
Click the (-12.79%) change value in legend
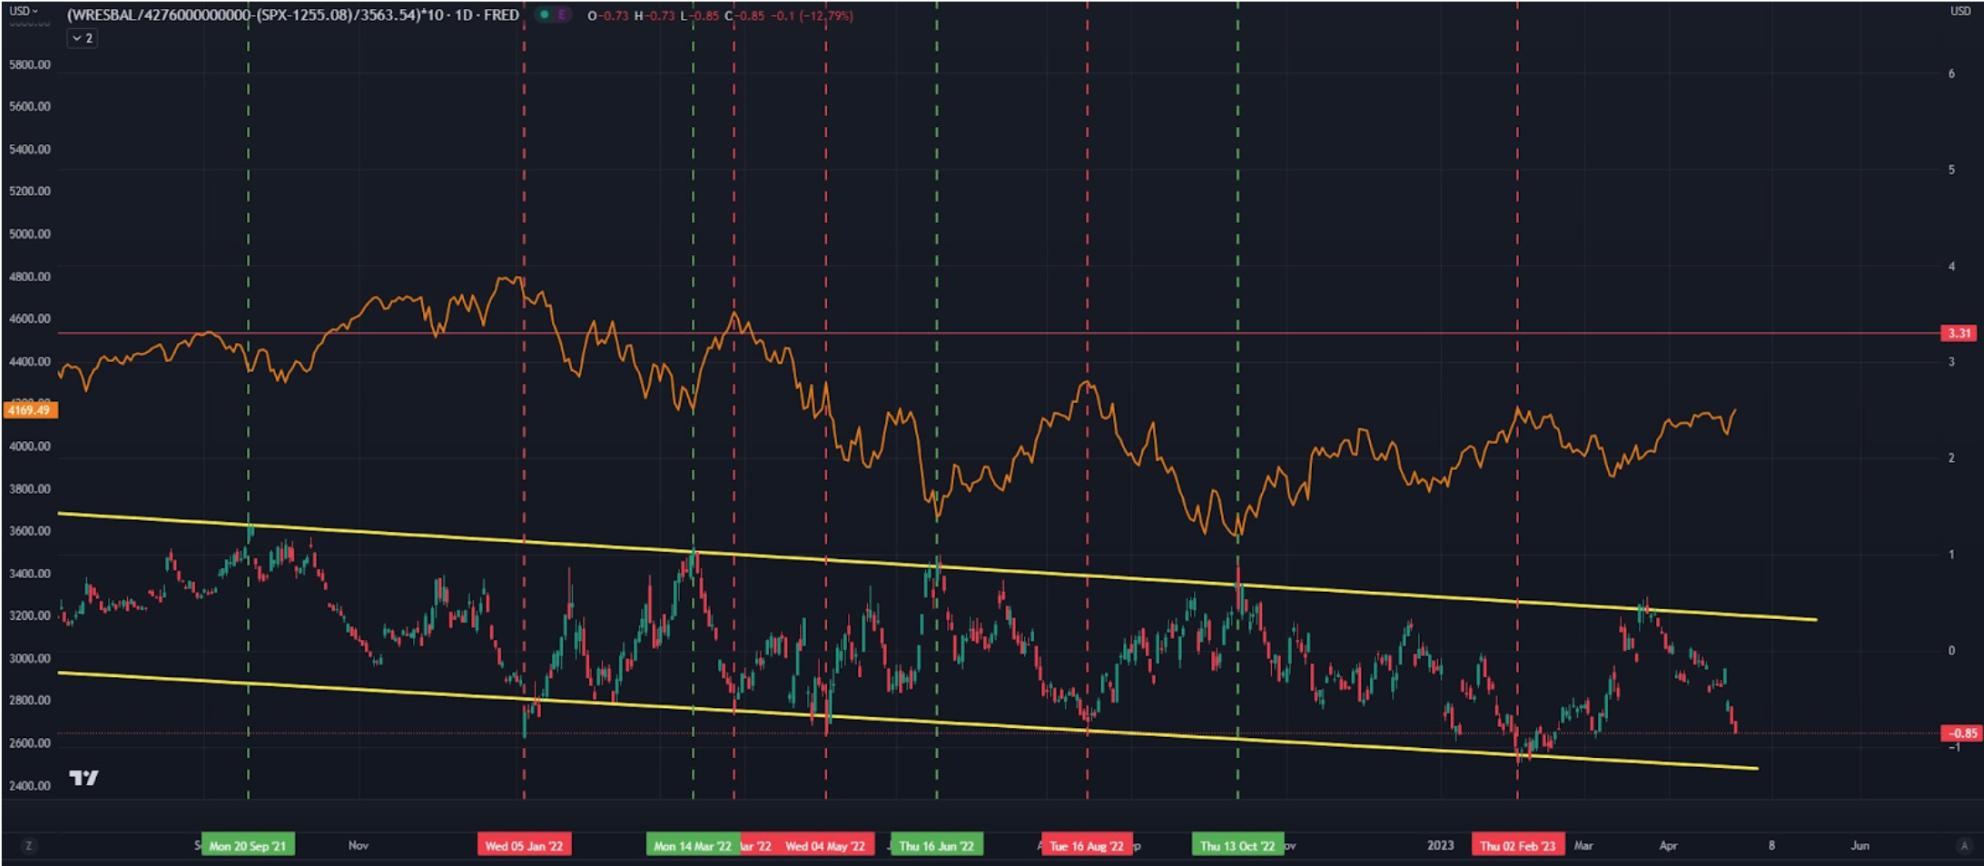[x=826, y=16]
